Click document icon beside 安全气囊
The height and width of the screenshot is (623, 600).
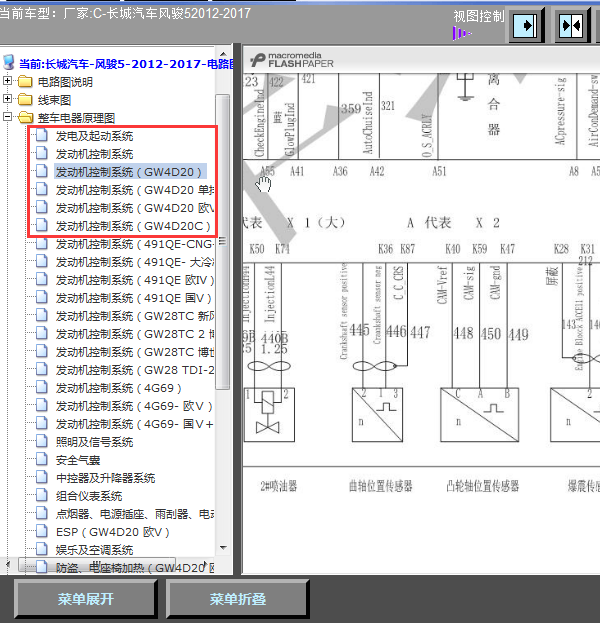pos(41,459)
